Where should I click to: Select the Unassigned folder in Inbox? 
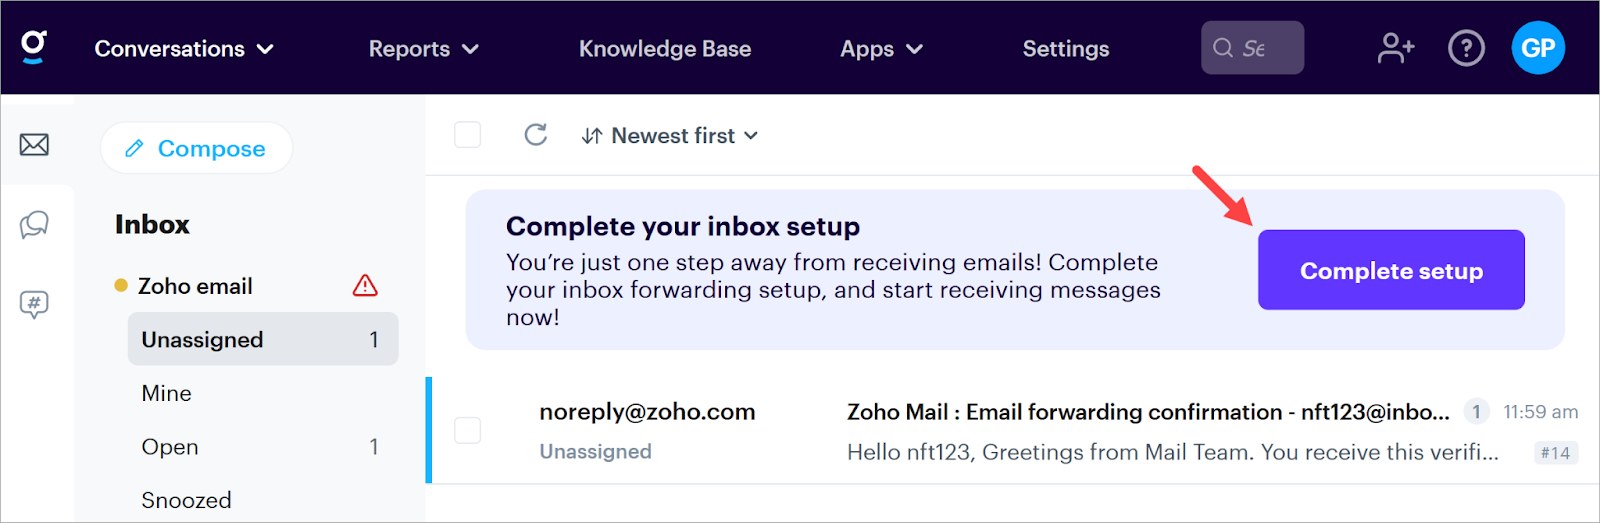(x=262, y=340)
